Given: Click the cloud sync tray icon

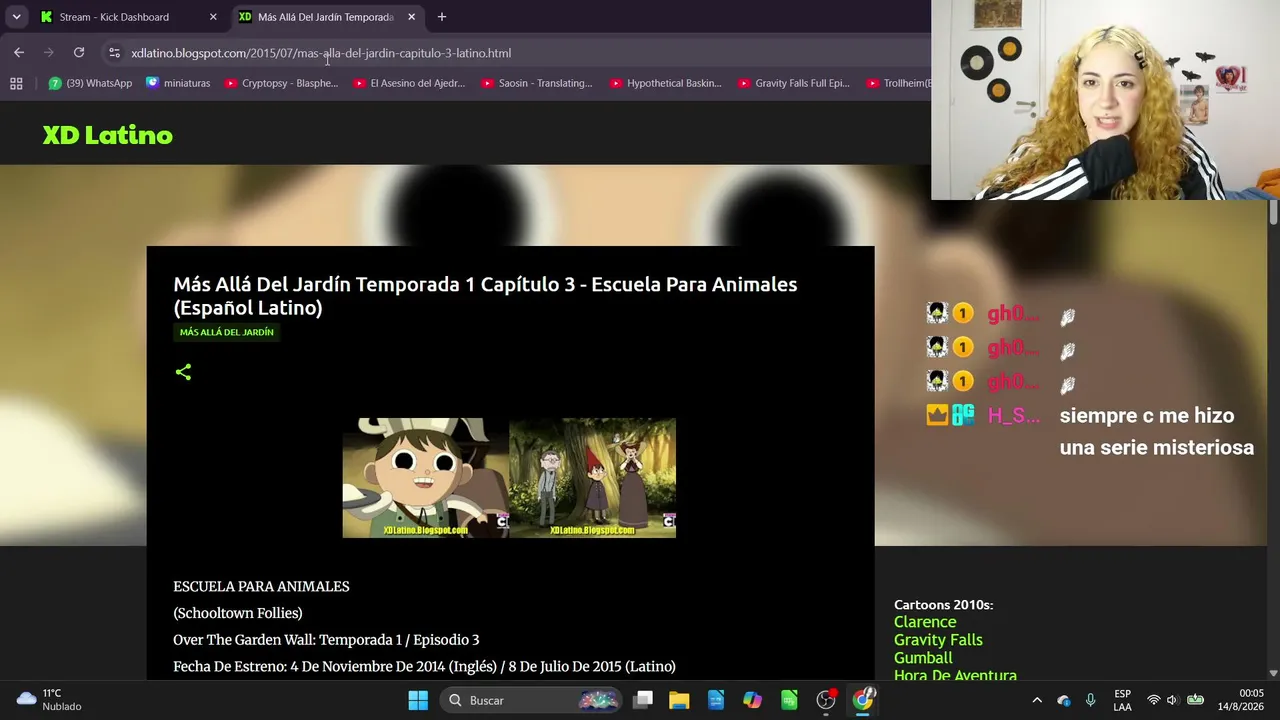Looking at the screenshot, I should click(x=1064, y=700).
